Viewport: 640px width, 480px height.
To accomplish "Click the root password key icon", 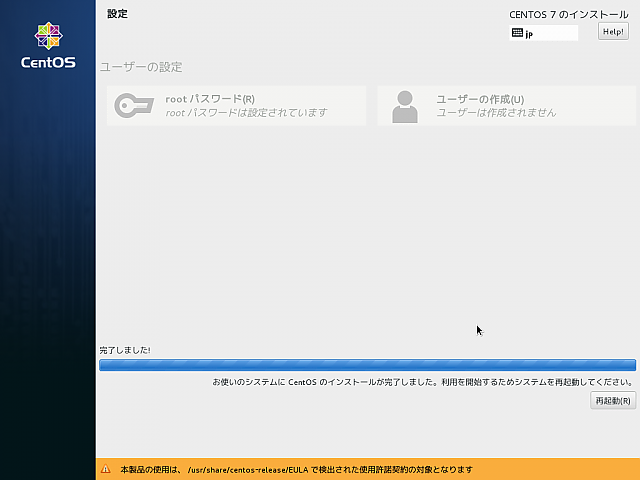I will coord(134,105).
